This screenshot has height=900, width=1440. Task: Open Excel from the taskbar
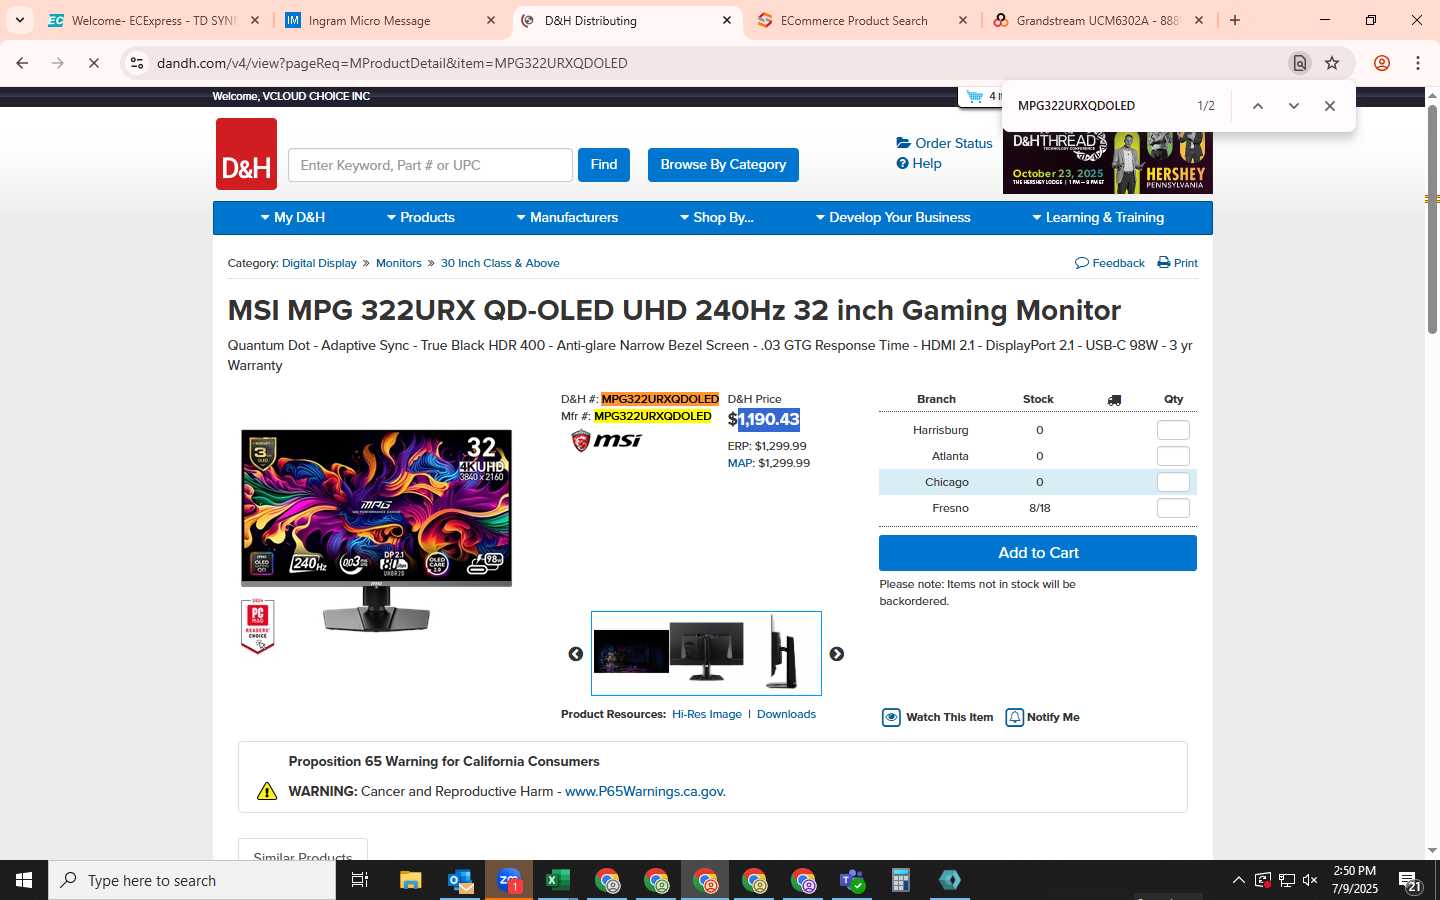(558, 880)
